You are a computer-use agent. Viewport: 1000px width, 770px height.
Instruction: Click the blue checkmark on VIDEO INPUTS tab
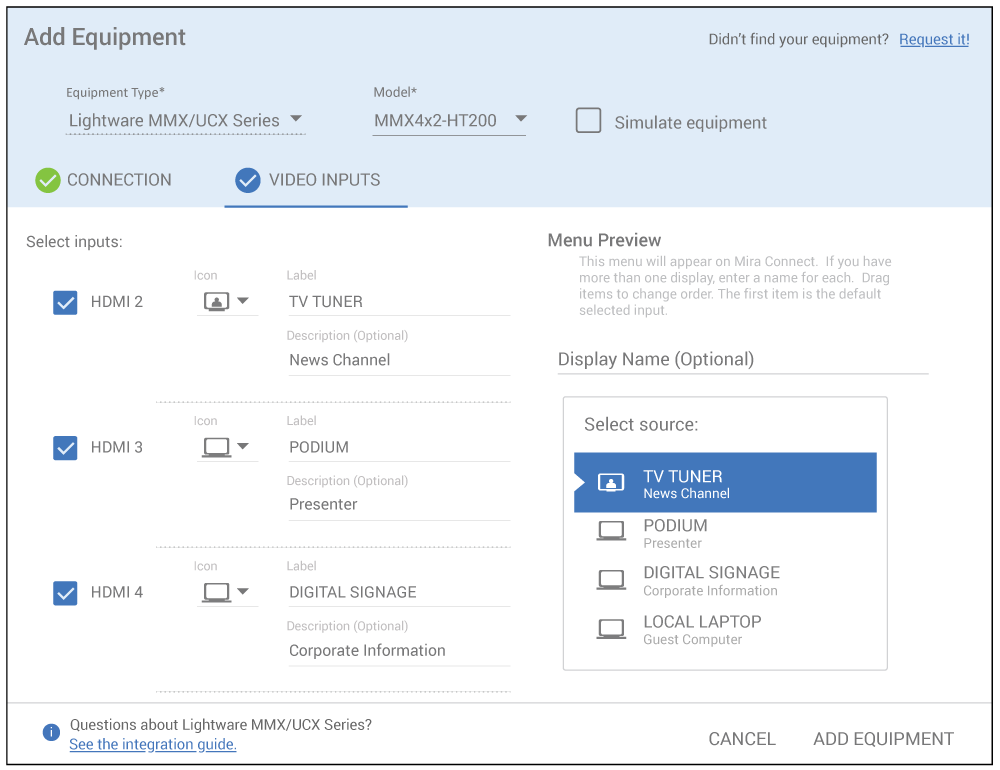[247, 180]
